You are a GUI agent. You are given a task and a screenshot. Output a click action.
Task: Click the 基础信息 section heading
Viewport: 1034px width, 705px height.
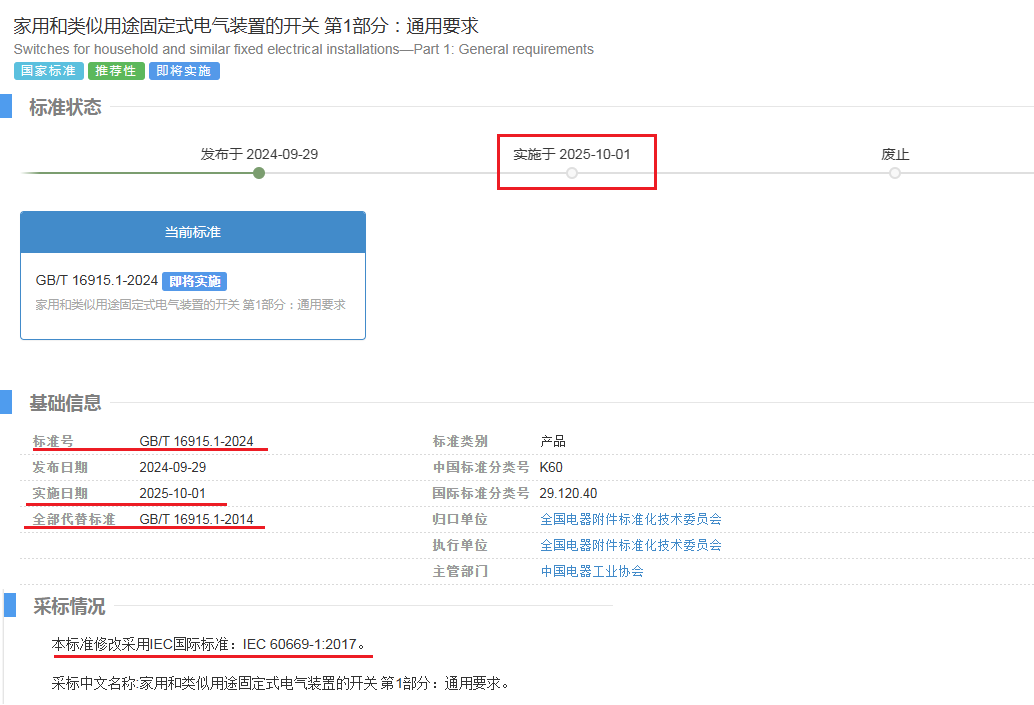coord(65,403)
